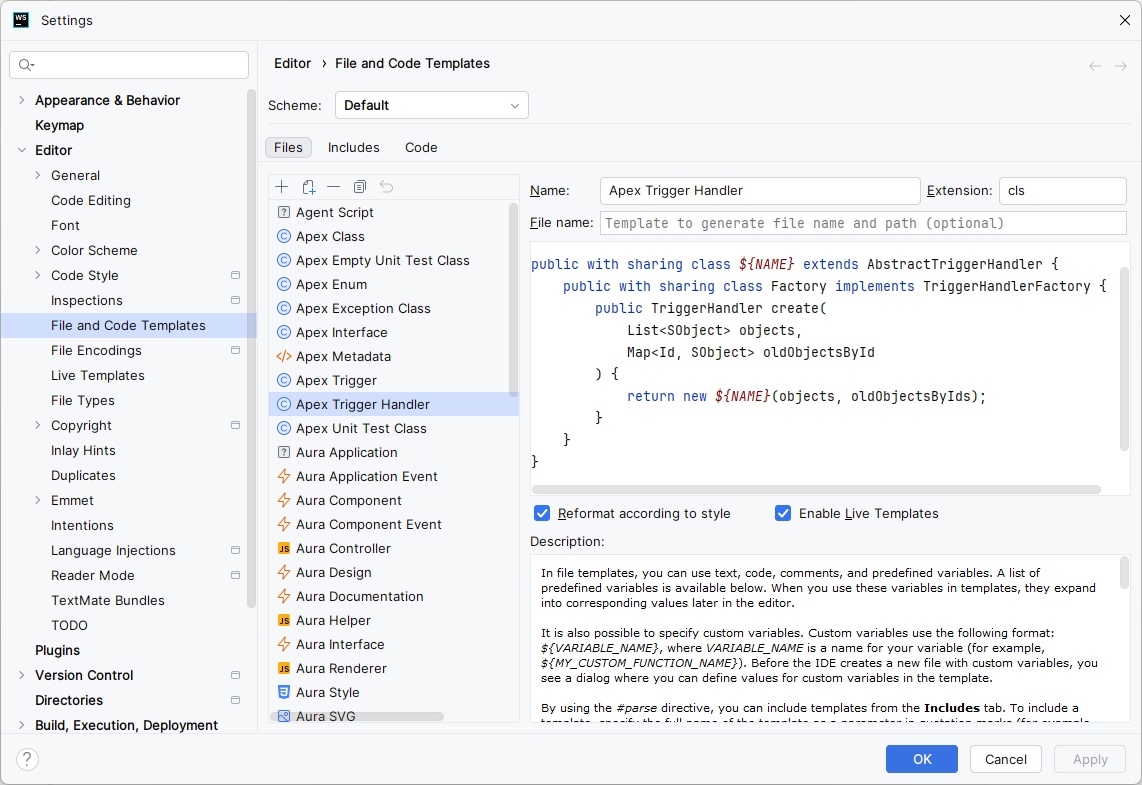
Task: Select the Aura Component Event template
Action: (x=393, y=524)
